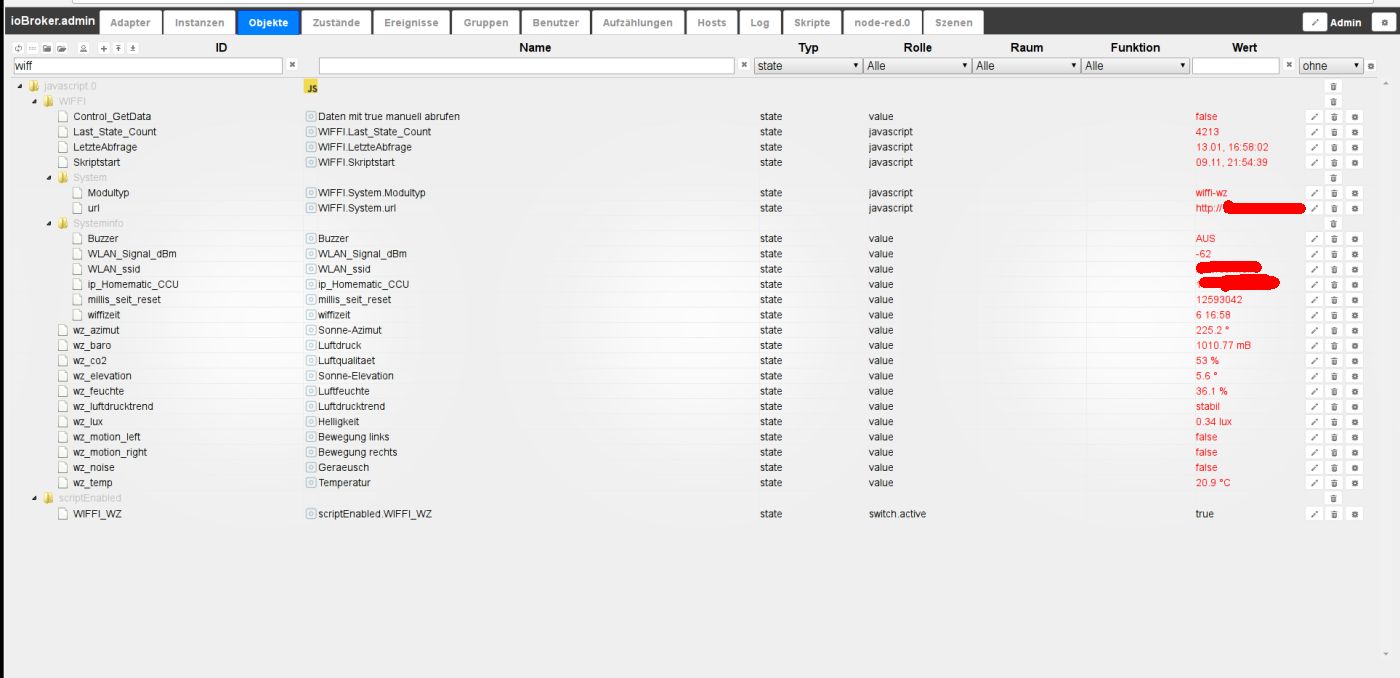Open the Log tab
Screen dimensions: 1400x678
tap(760, 22)
